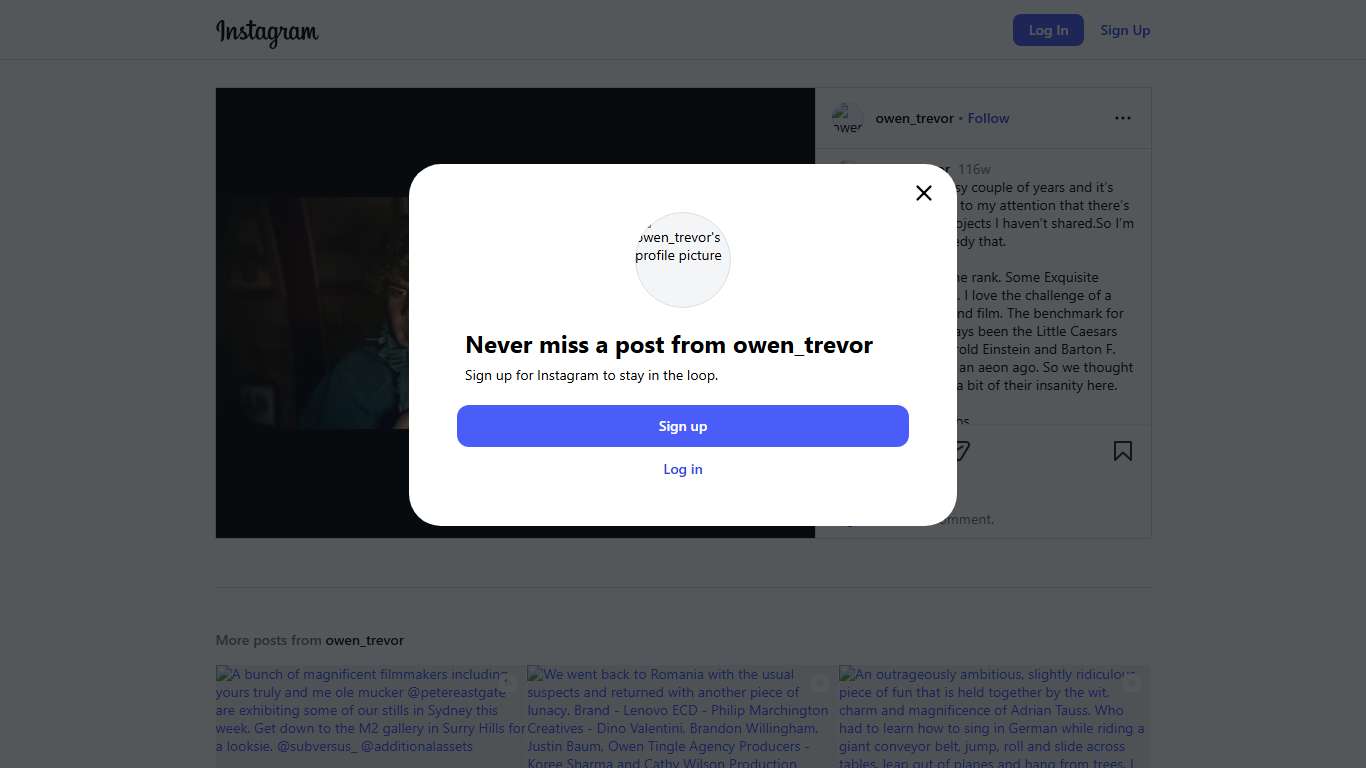
Task: Click the Instagram logo
Action: (267, 32)
